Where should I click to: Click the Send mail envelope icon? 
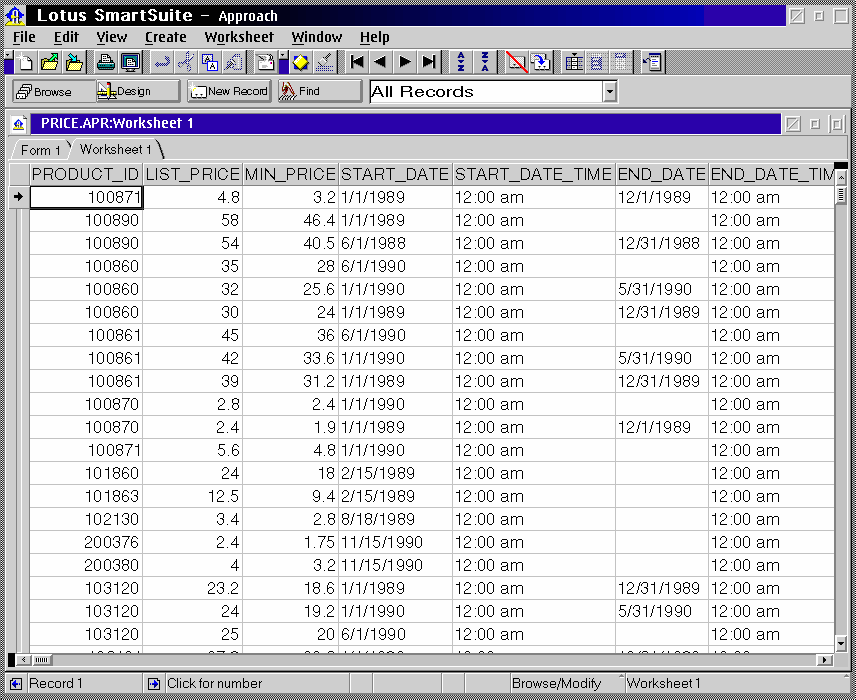point(266,62)
